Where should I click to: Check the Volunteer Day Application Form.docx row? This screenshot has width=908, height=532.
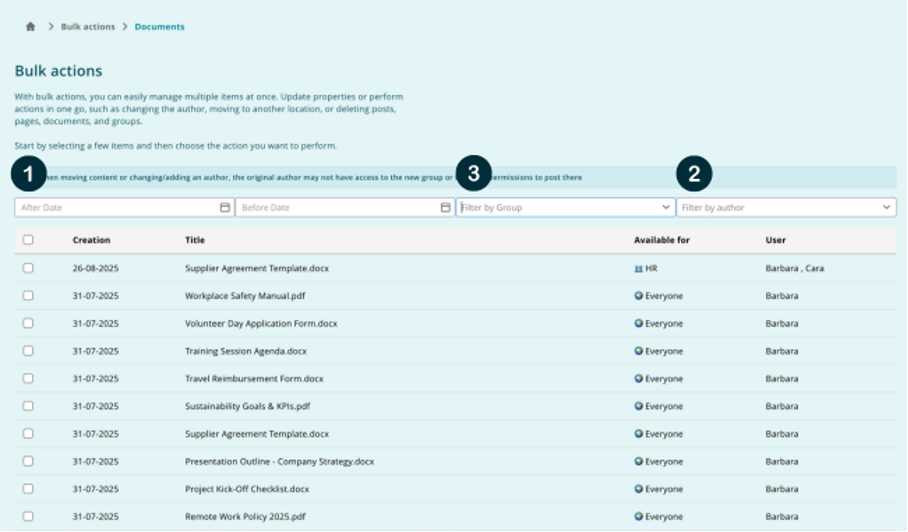coord(28,323)
